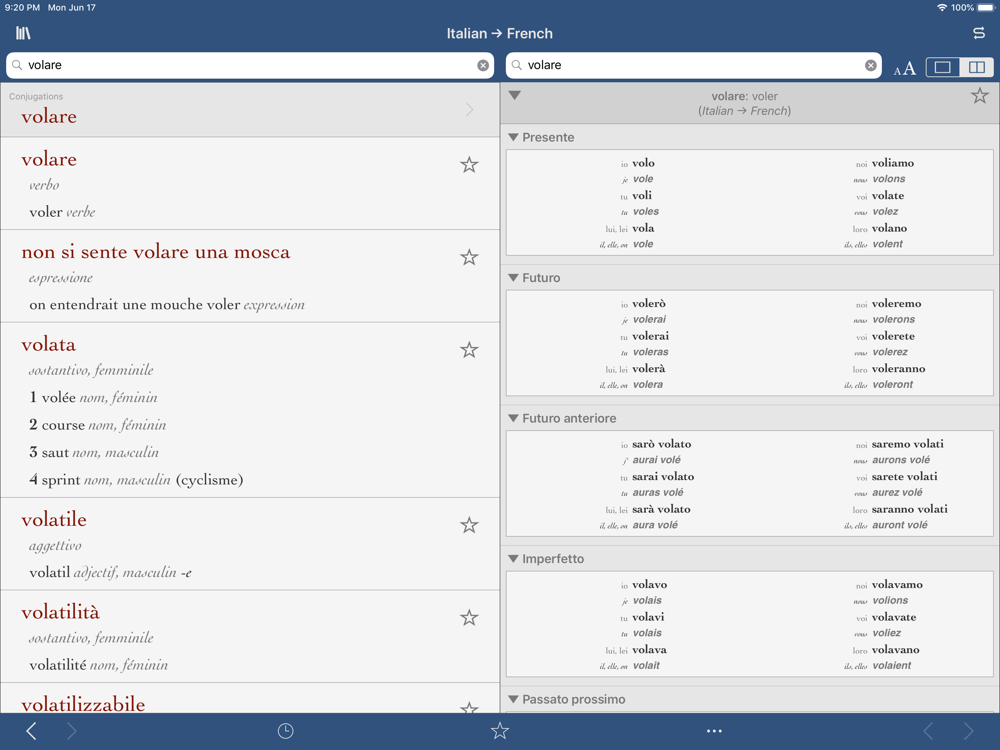Tap the left search magnifier icon

[x=17, y=65]
